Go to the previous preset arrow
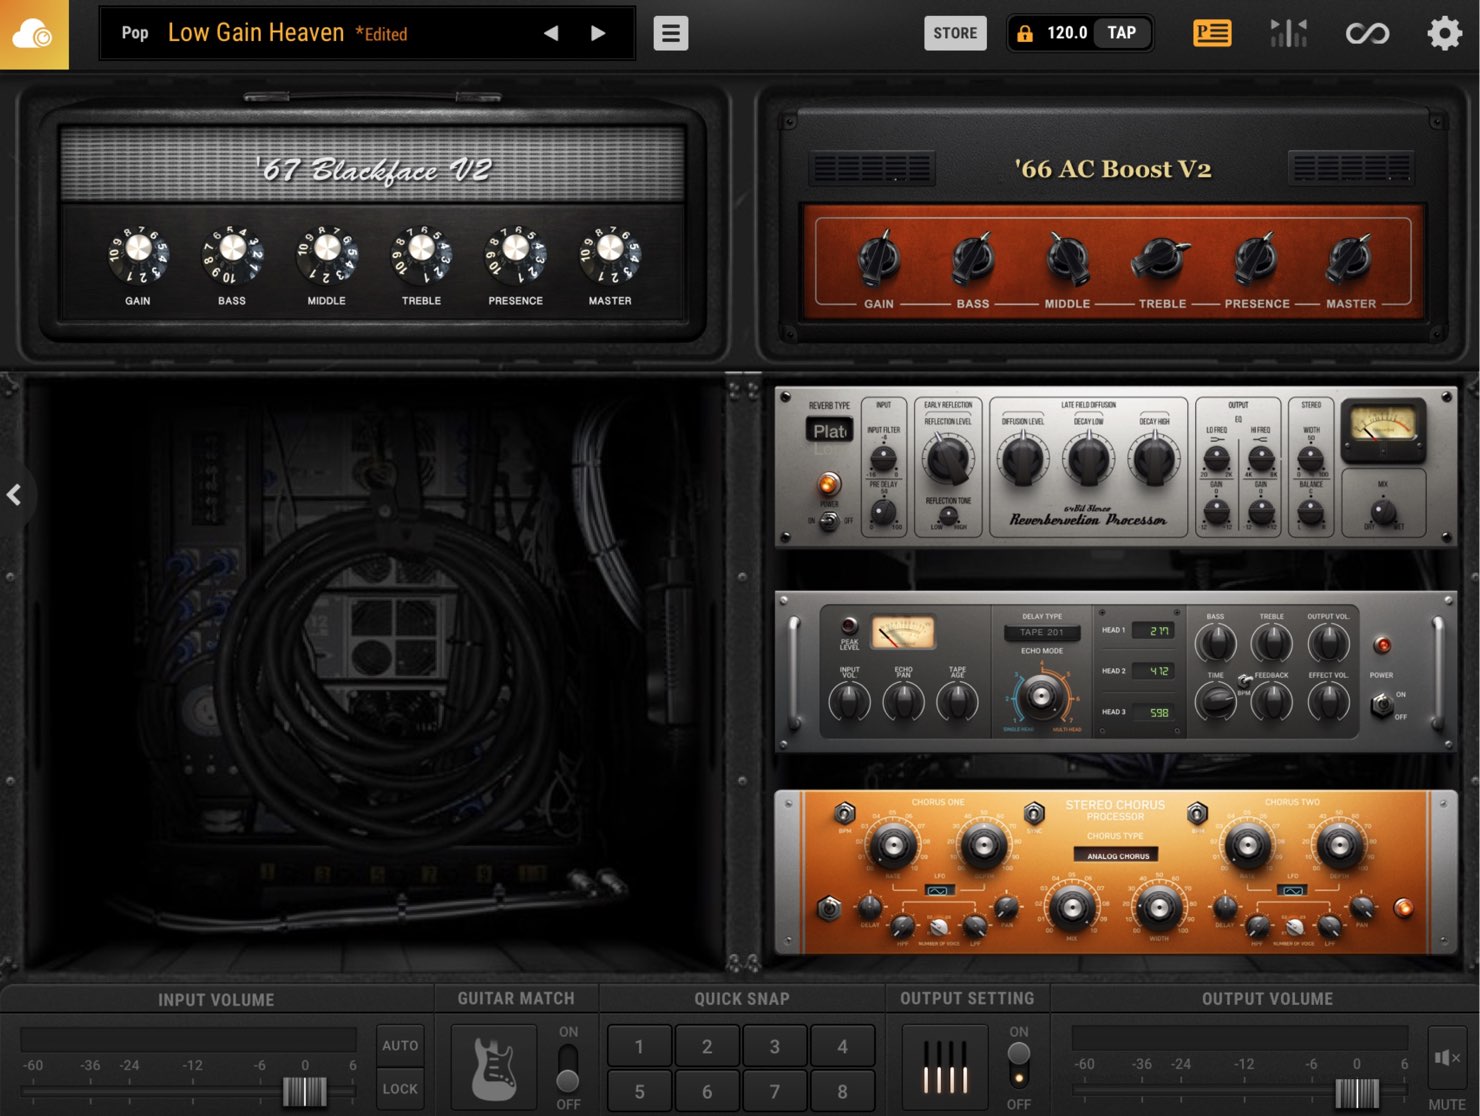This screenshot has height=1116, width=1480. tap(551, 33)
